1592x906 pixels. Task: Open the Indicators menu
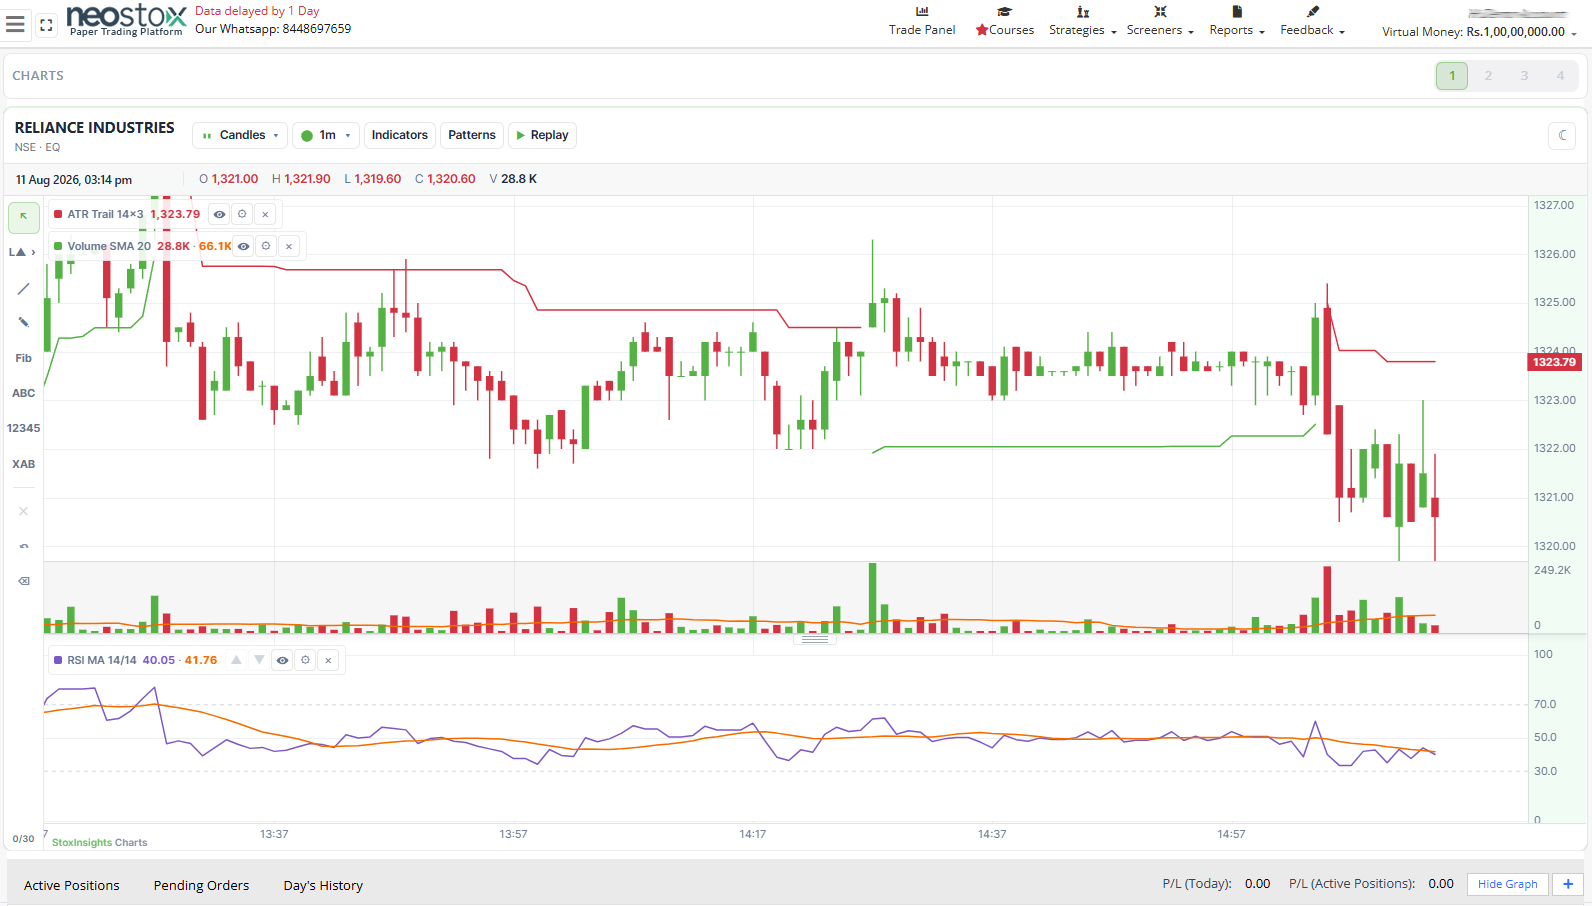click(399, 135)
